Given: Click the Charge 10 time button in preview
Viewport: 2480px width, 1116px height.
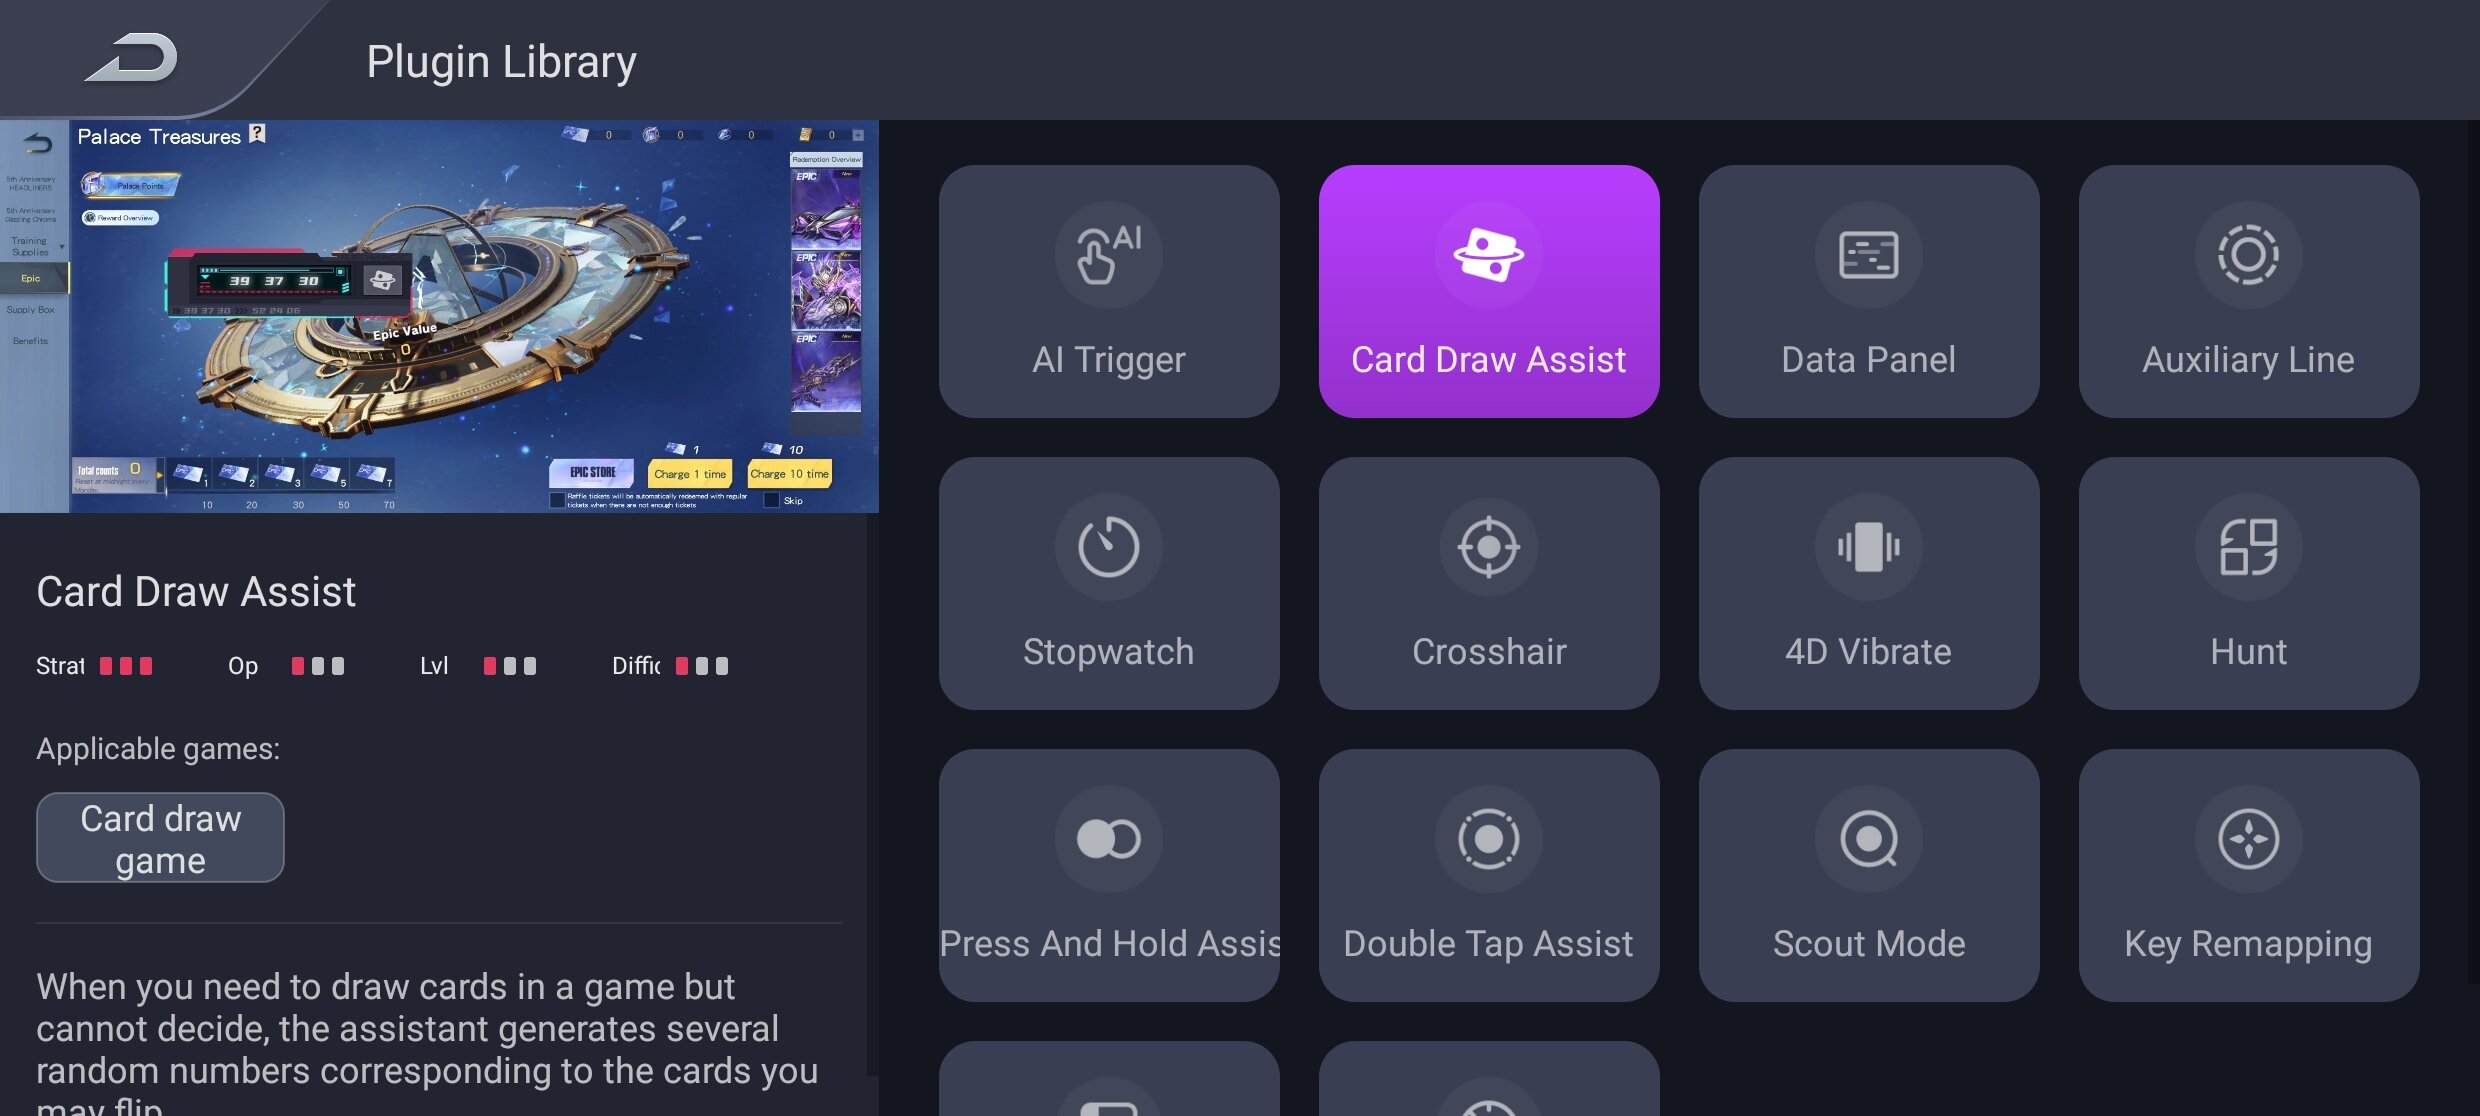Looking at the screenshot, I should click(x=789, y=473).
